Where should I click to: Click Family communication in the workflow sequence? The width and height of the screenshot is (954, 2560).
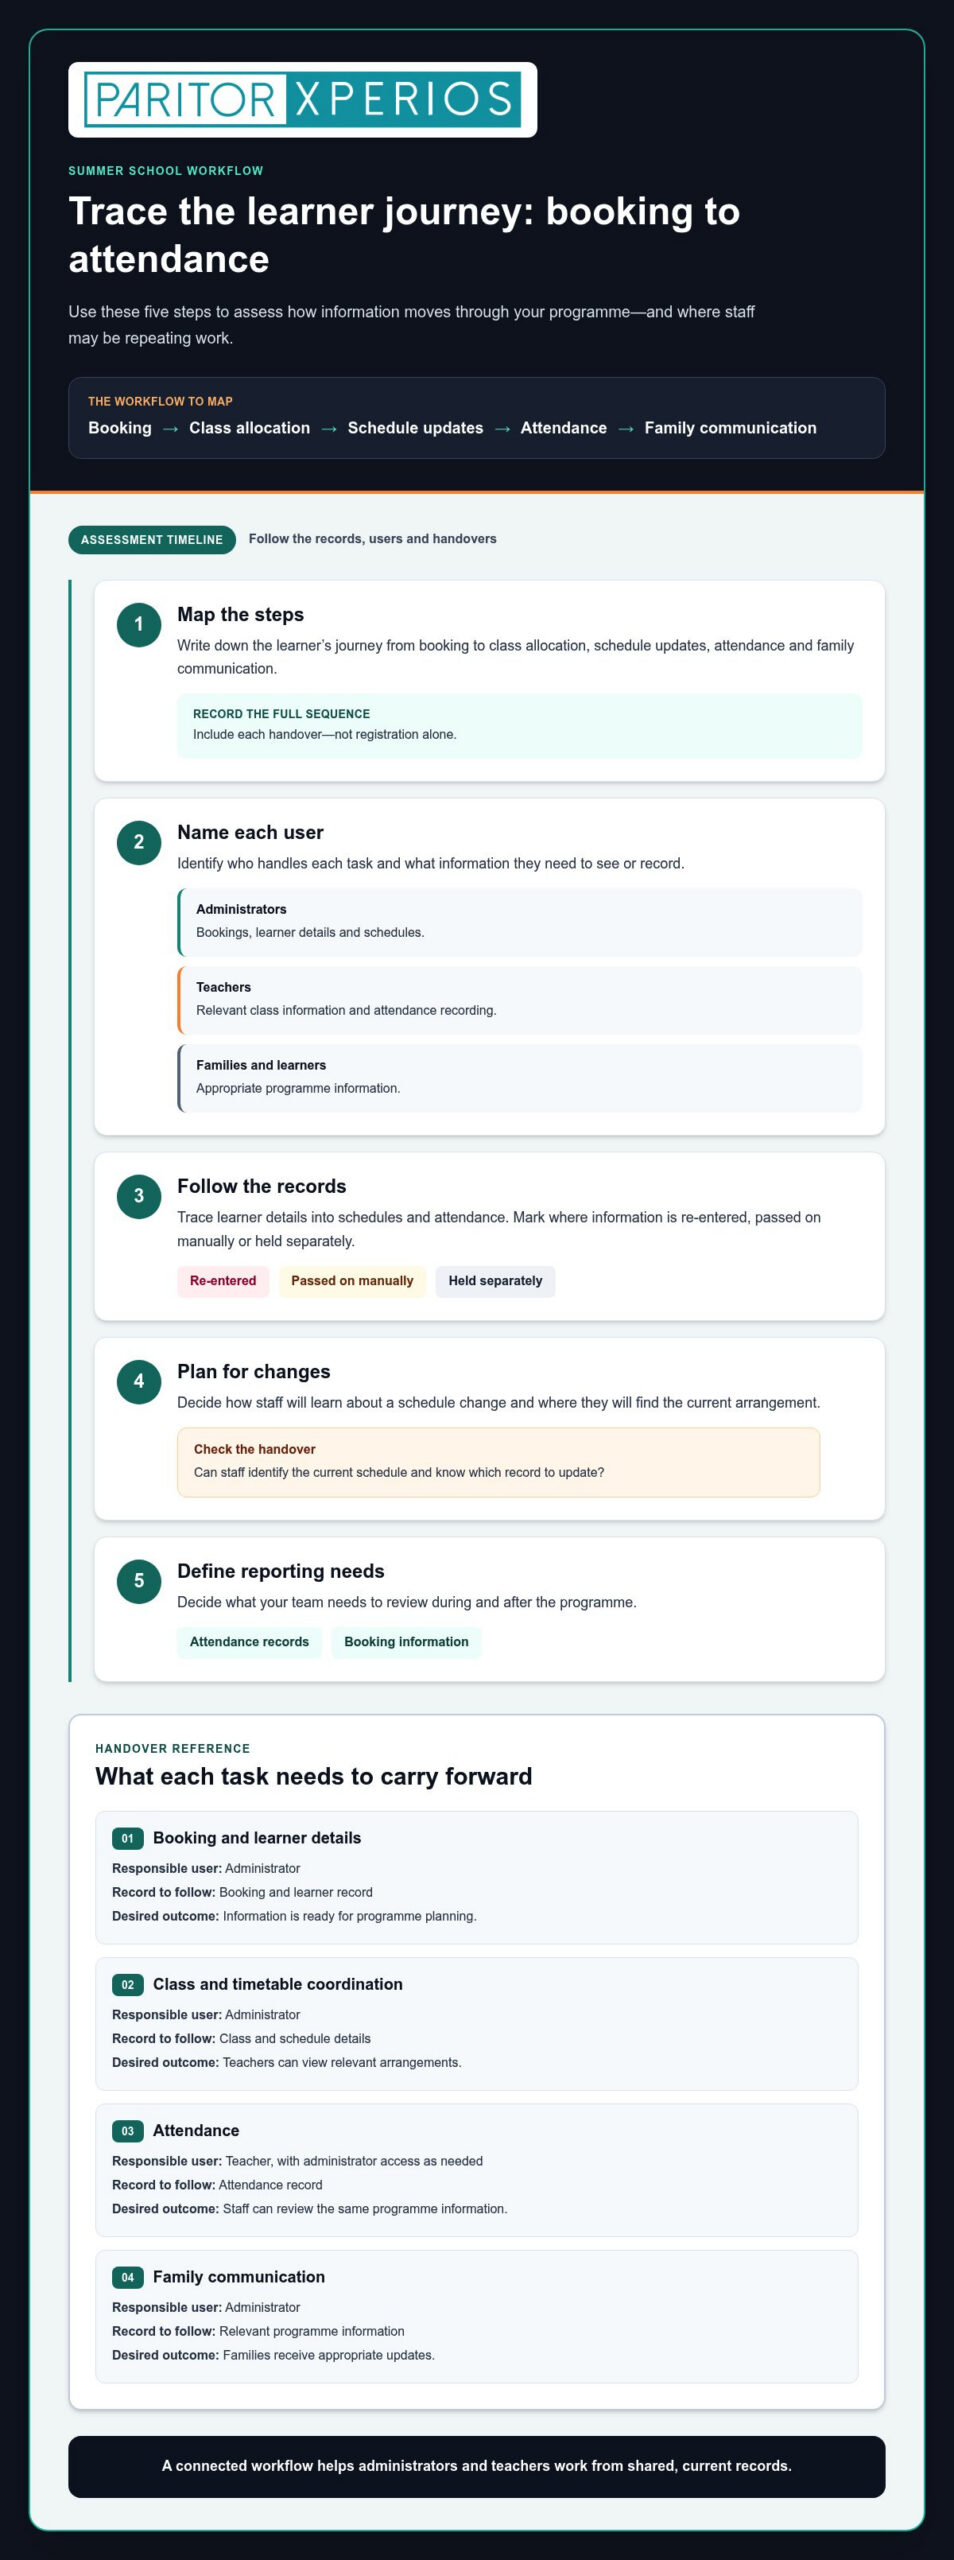point(730,428)
